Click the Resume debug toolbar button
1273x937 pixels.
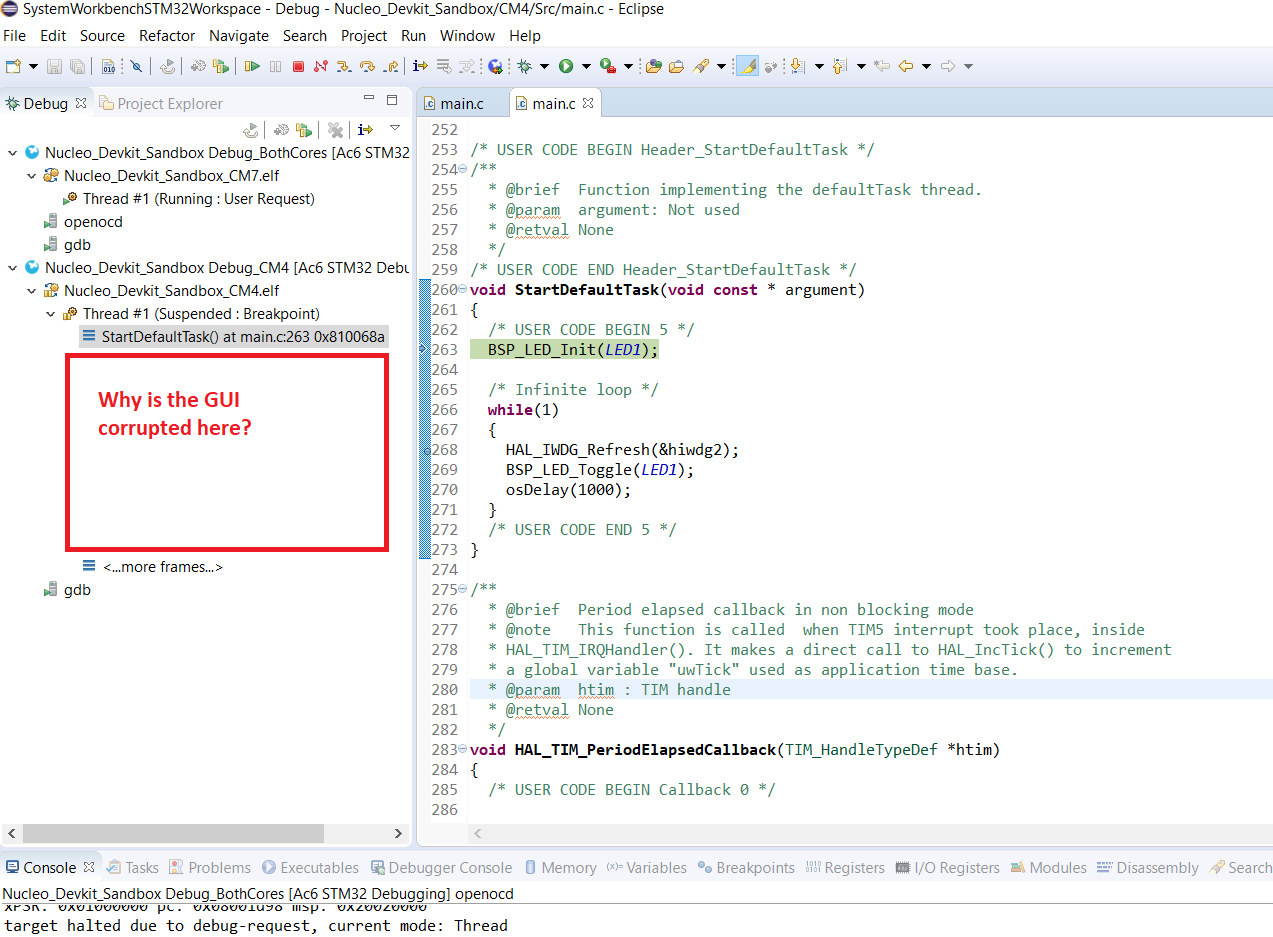tap(252, 66)
